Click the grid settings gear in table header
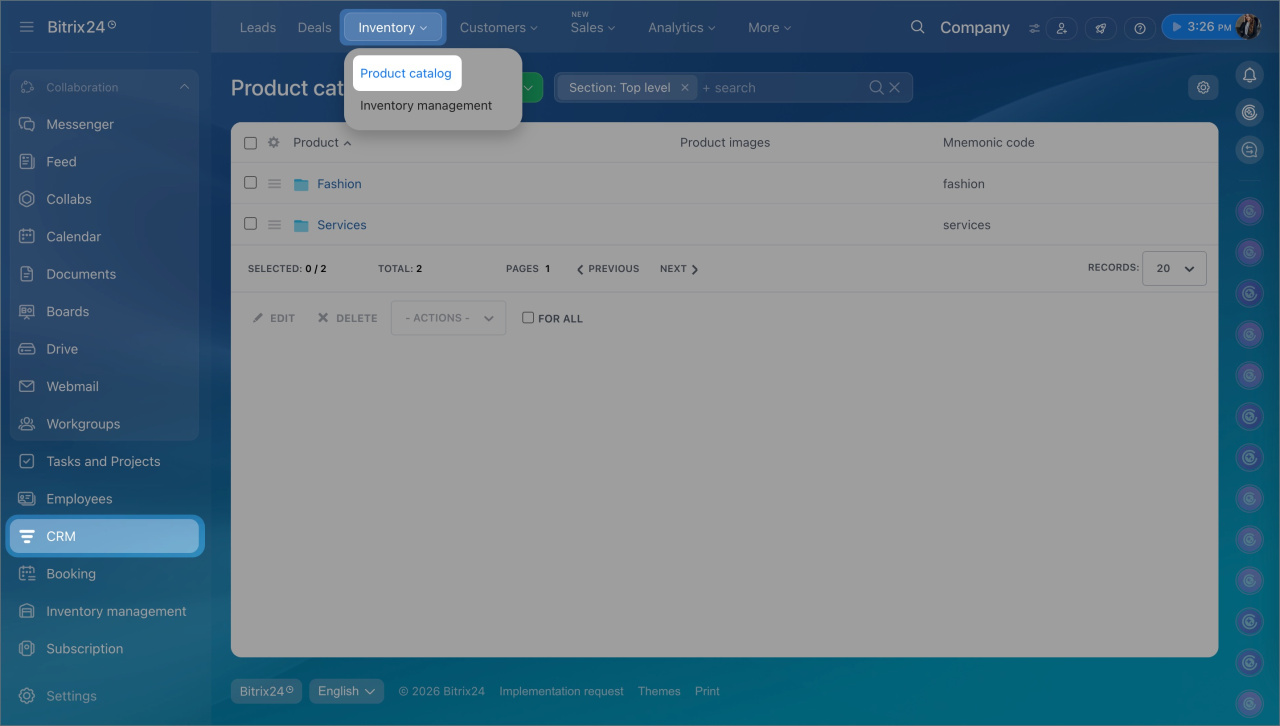Viewport: 1280px width, 726px height. pyautogui.click(x=273, y=143)
